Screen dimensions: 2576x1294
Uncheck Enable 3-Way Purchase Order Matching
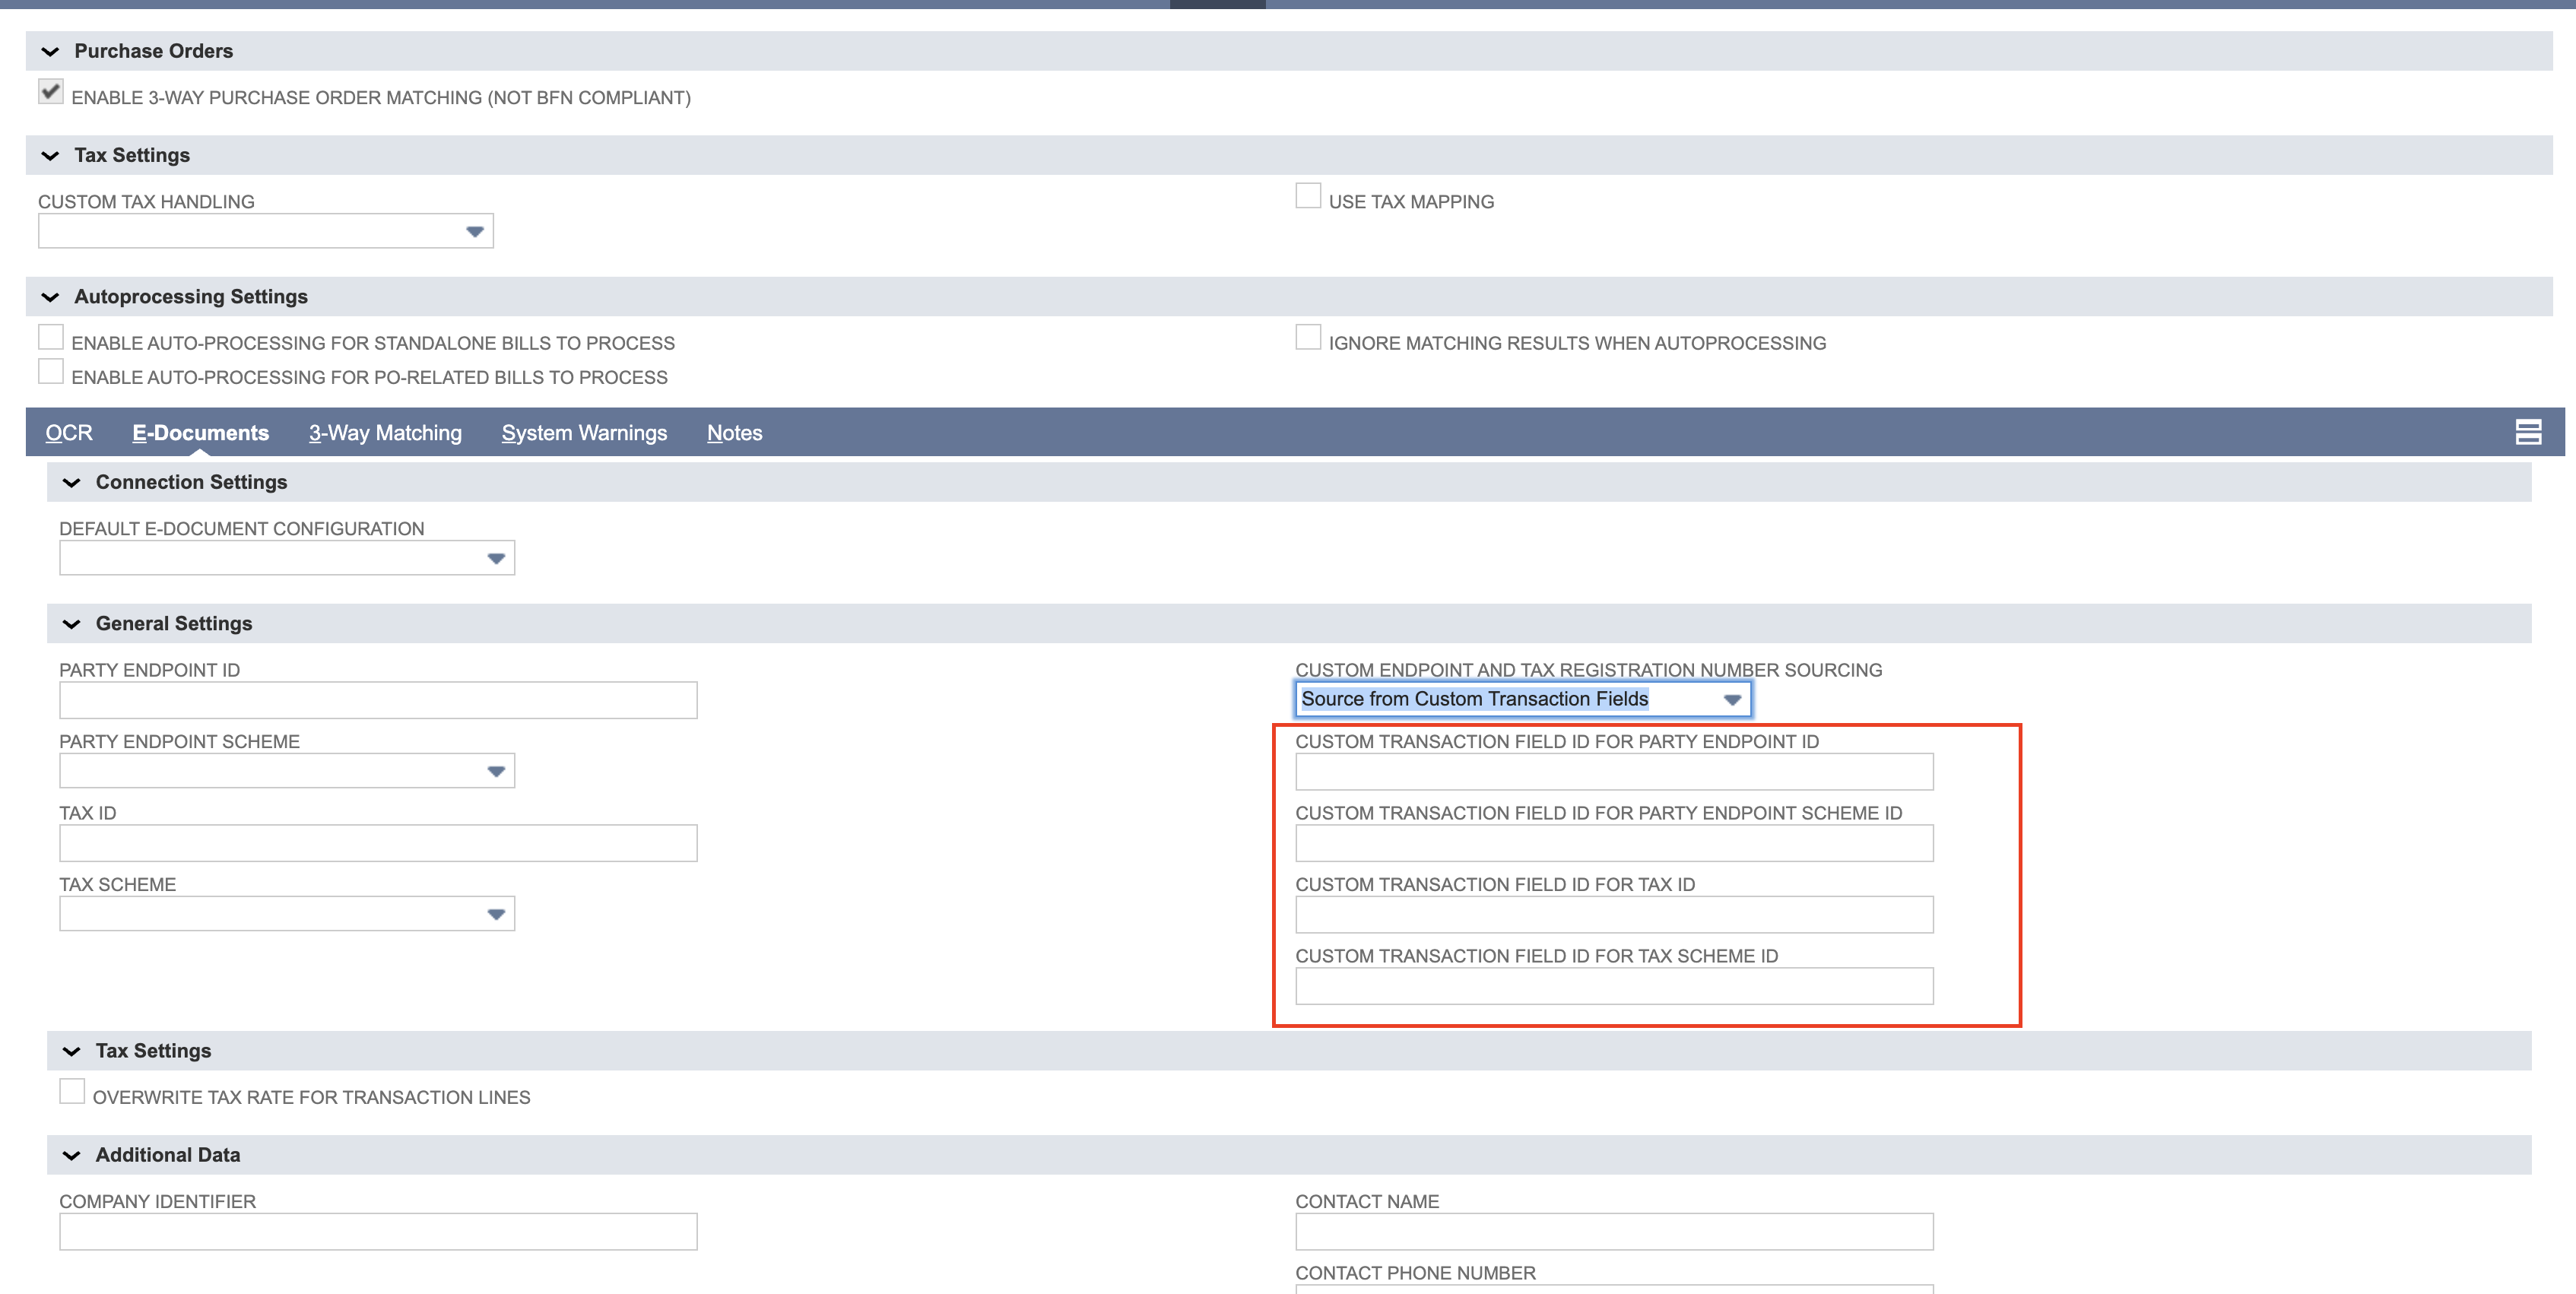pos(51,92)
